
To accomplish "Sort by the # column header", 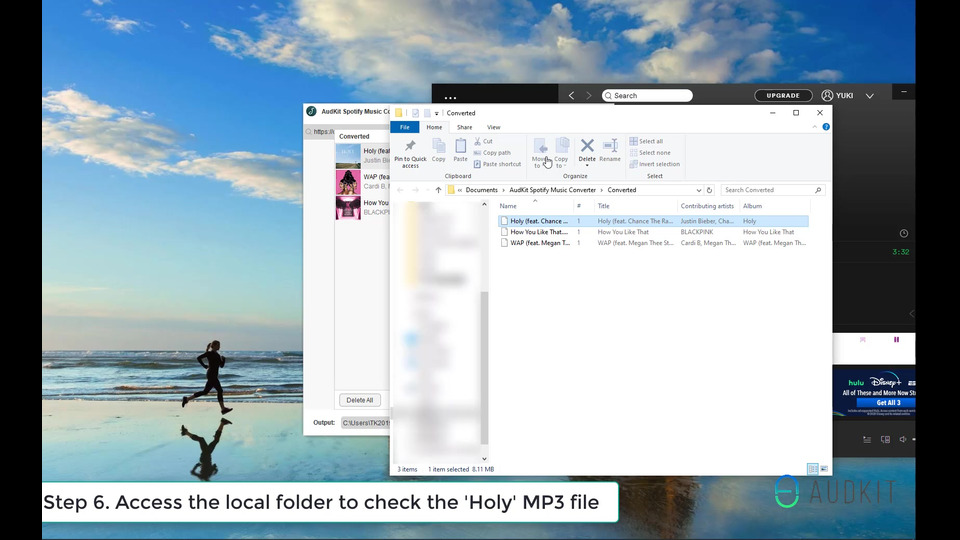I will point(579,206).
